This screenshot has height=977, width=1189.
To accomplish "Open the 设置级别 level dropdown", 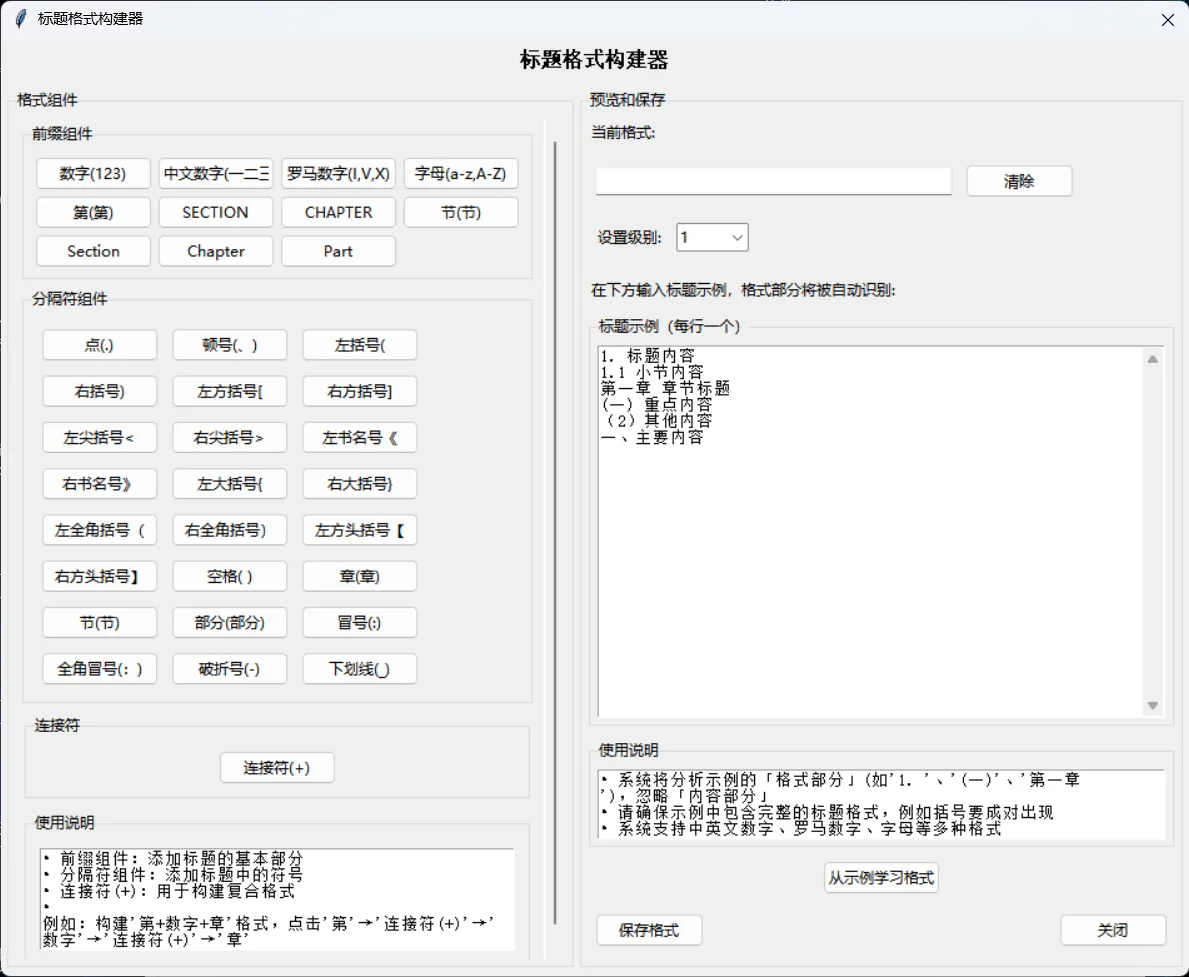I will click(711, 237).
